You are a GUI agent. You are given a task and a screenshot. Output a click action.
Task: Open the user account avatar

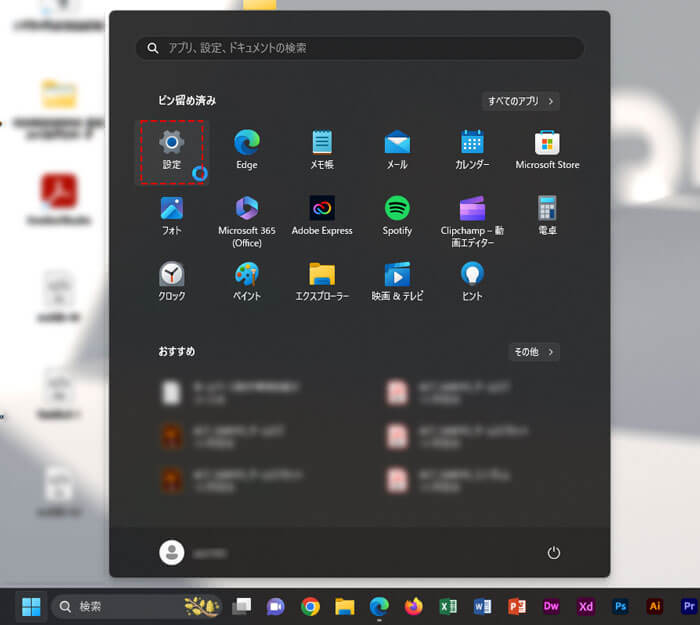point(172,553)
